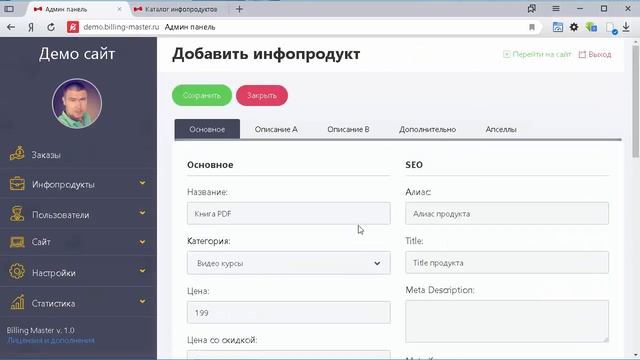
Task: Click the Демо сайт header title
Action: click(77, 54)
